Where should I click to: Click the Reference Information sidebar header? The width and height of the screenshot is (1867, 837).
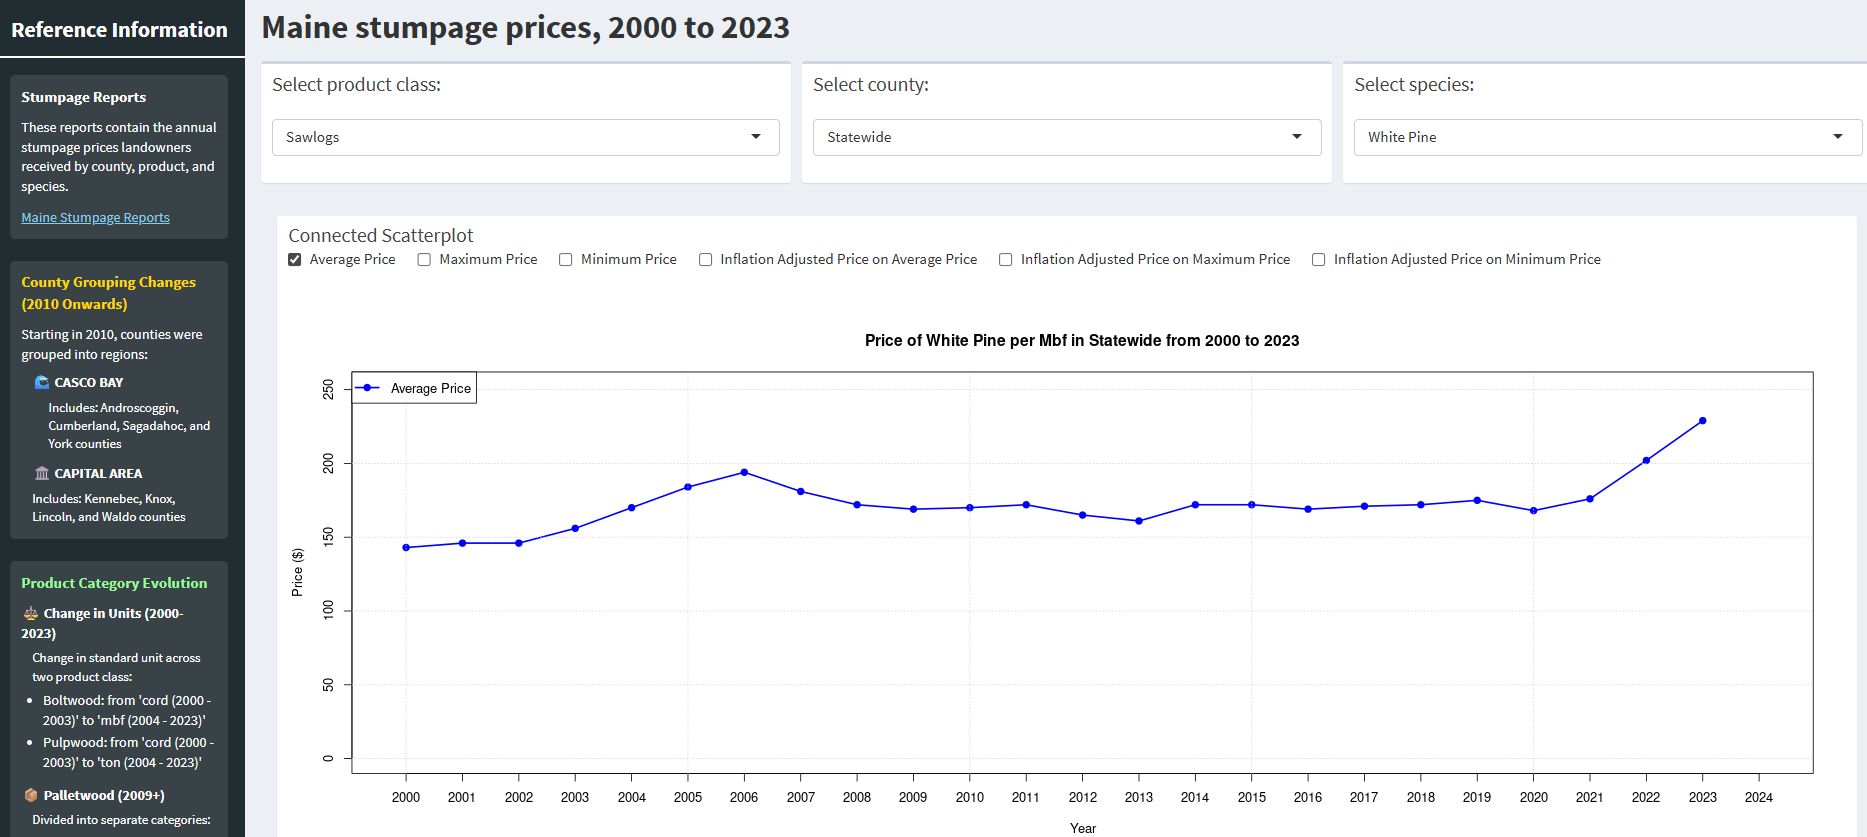pyautogui.click(x=119, y=30)
